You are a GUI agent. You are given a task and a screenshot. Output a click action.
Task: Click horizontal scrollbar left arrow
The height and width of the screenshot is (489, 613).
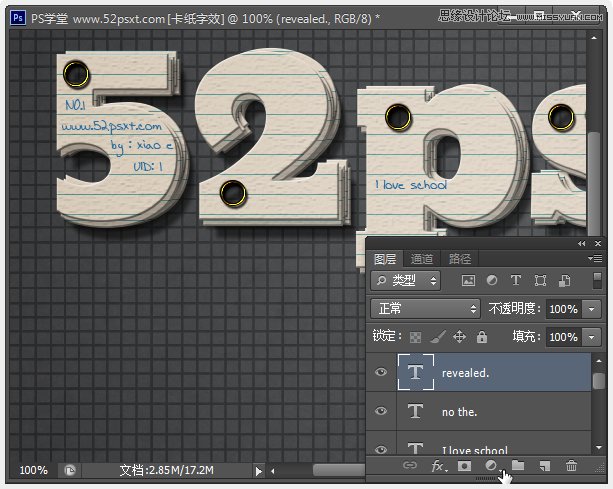[x=272, y=471]
